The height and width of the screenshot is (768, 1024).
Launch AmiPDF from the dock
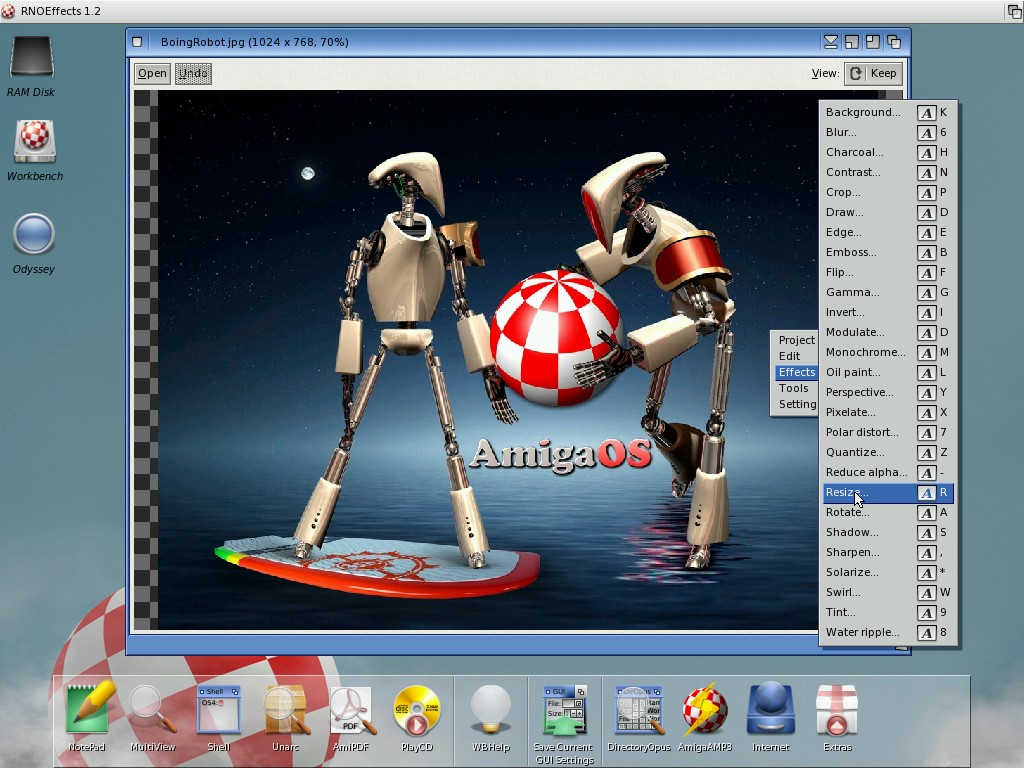pos(352,710)
